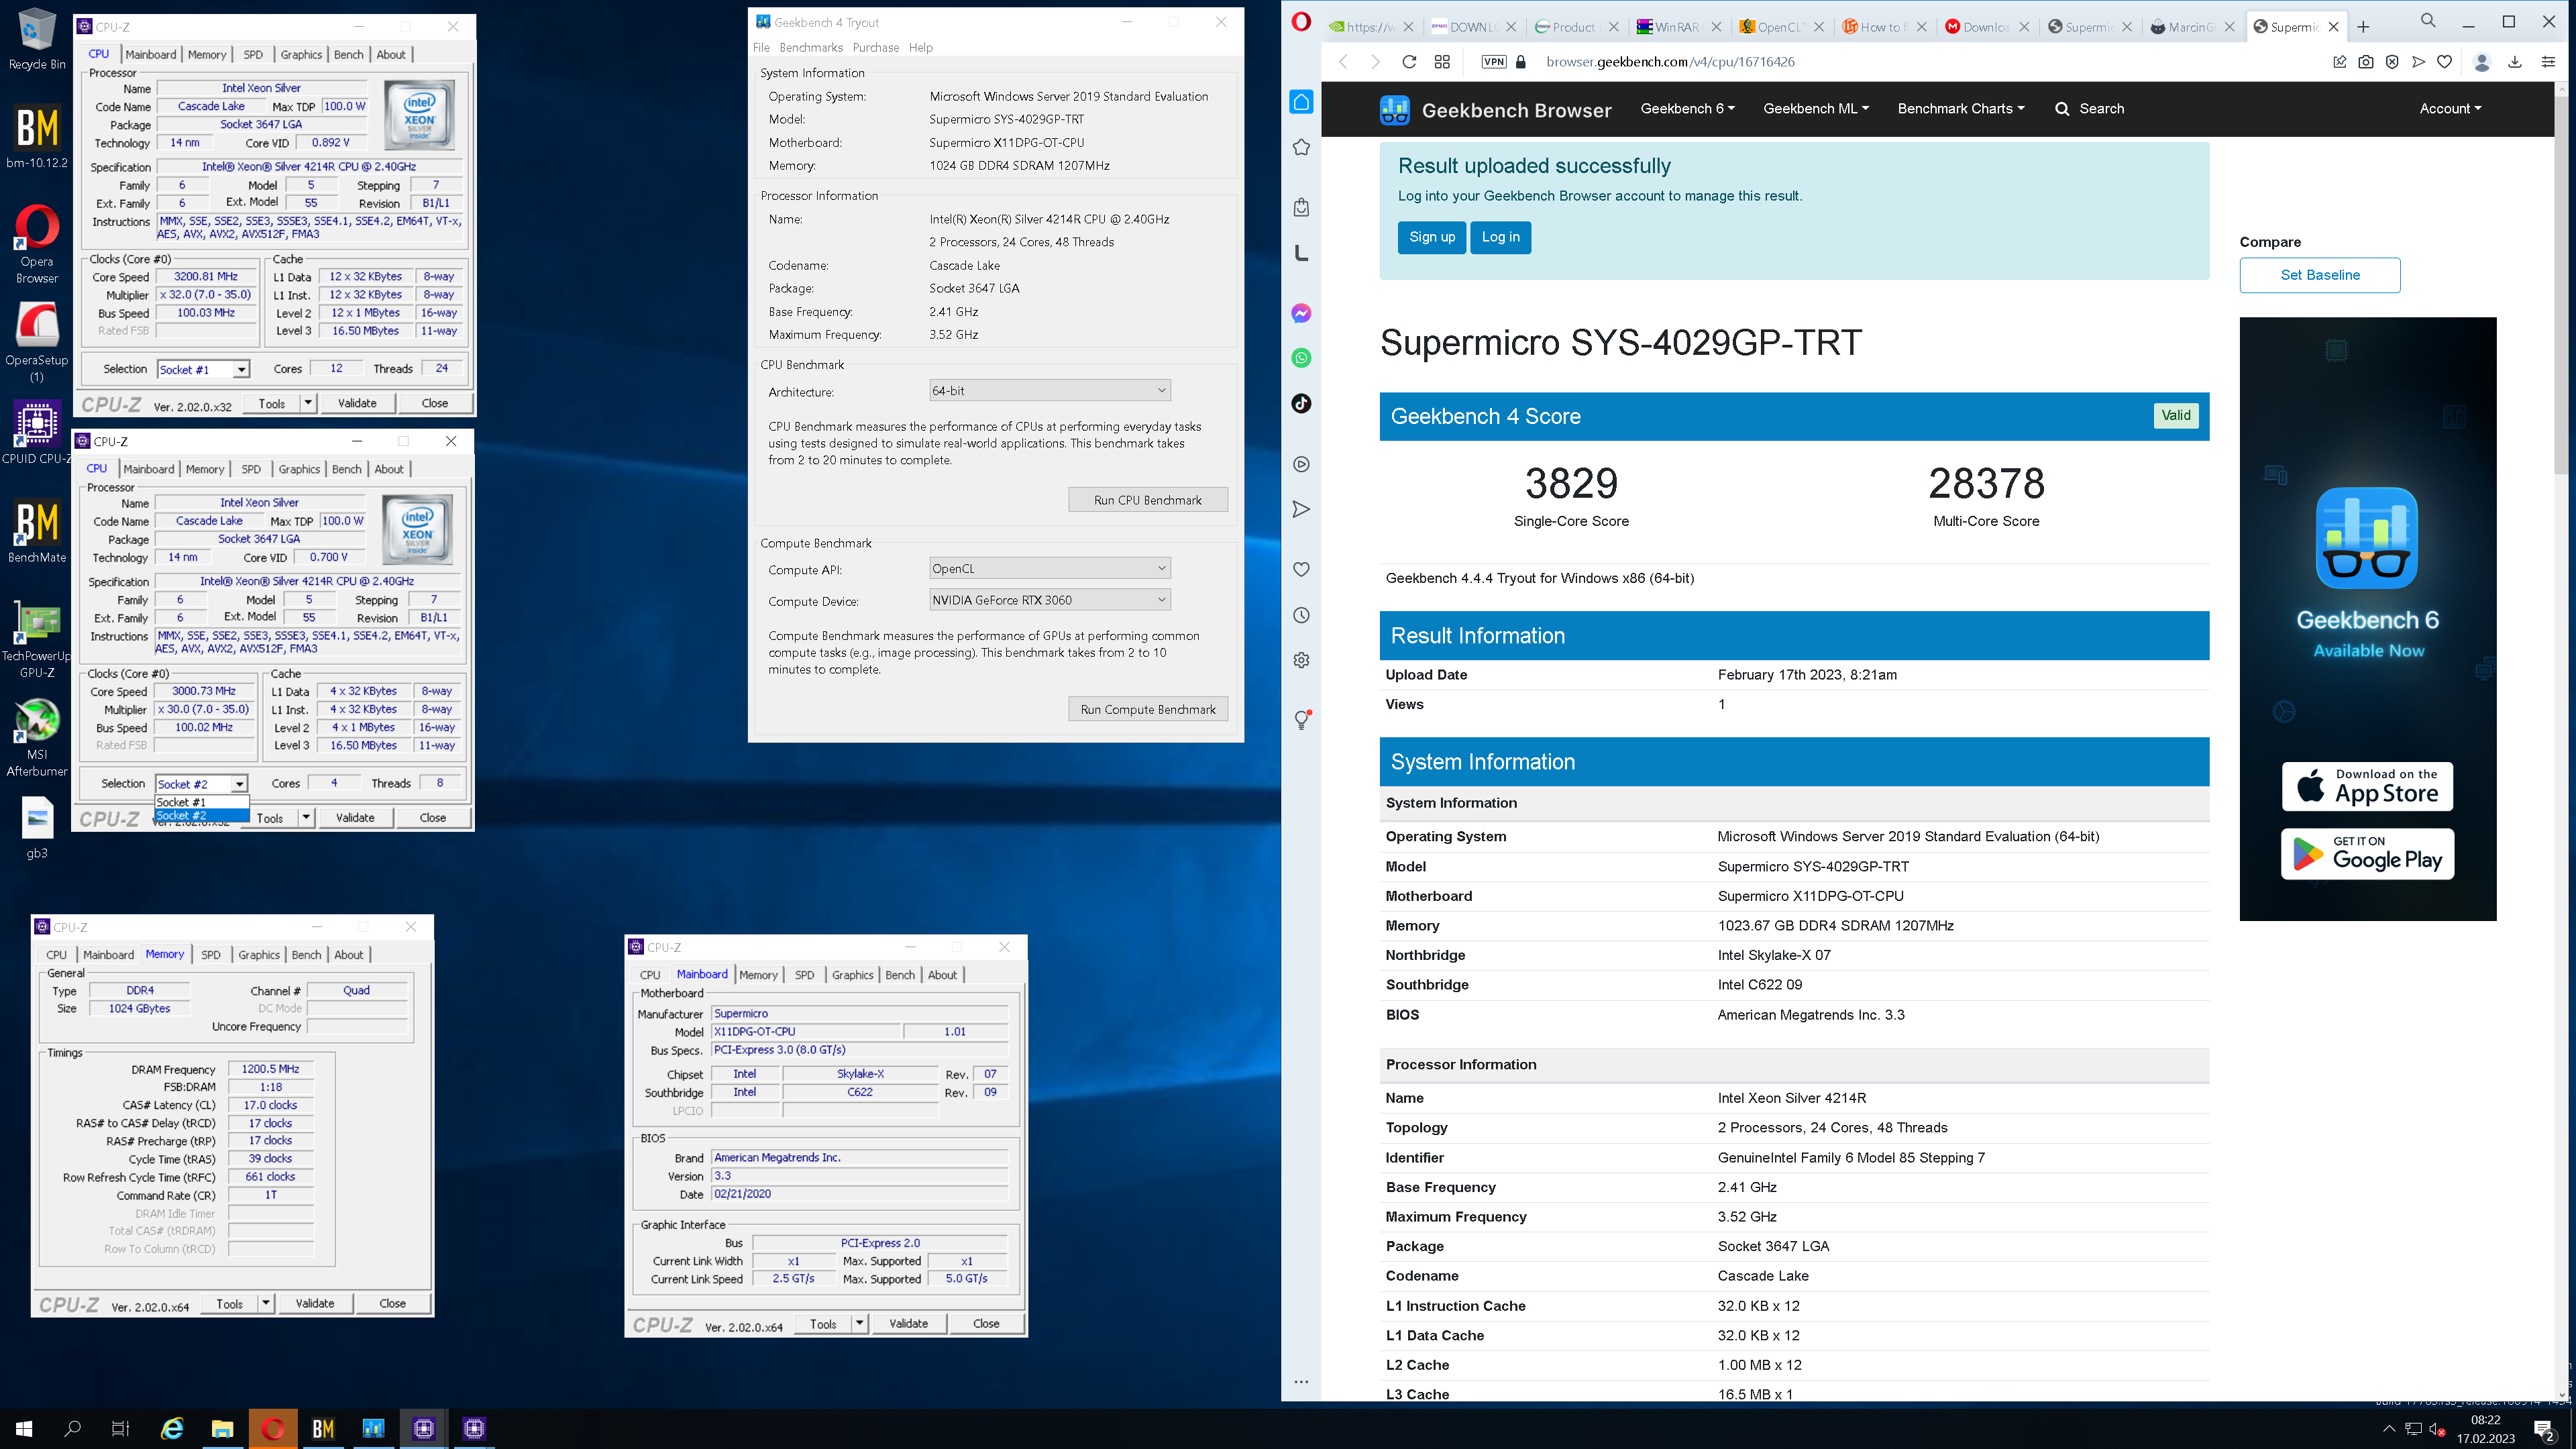The height and width of the screenshot is (1449, 2576).
Task: Open Opera sidebar bookmarks star icon
Action: pos(1301,148)
